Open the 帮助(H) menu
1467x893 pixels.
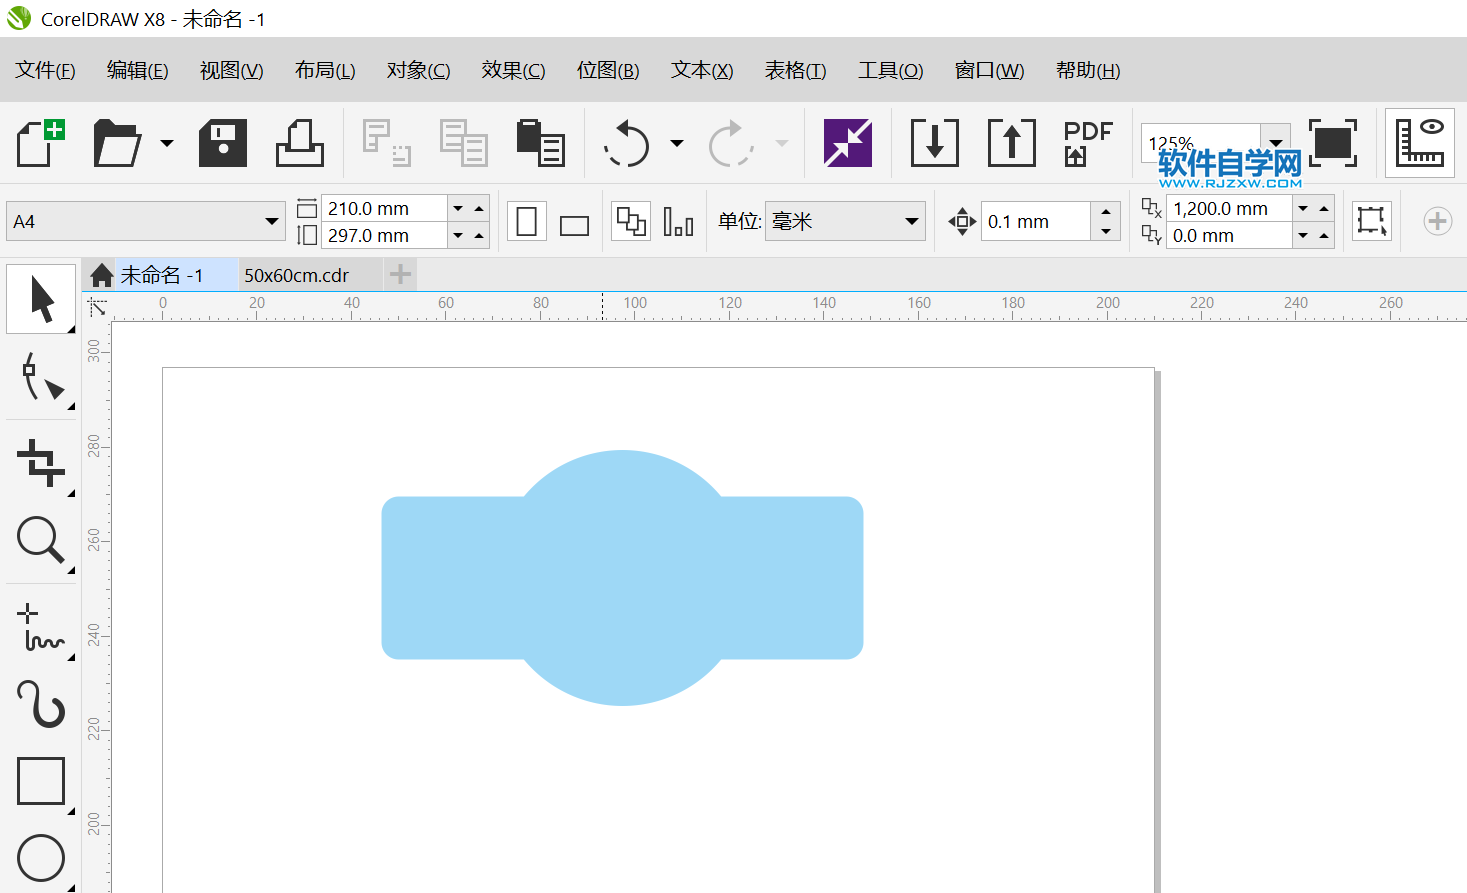[1088, 70]
